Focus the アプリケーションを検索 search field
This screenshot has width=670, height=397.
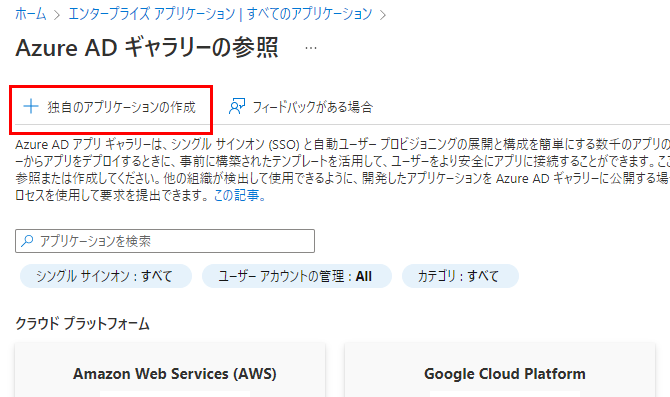(165, 241)
